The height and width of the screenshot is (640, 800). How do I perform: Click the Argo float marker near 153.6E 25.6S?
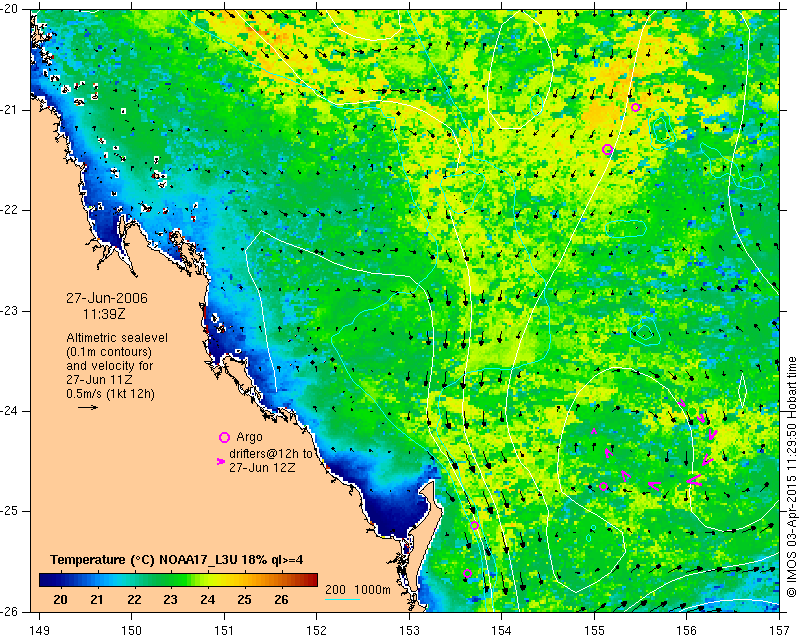tap(467, 574)
